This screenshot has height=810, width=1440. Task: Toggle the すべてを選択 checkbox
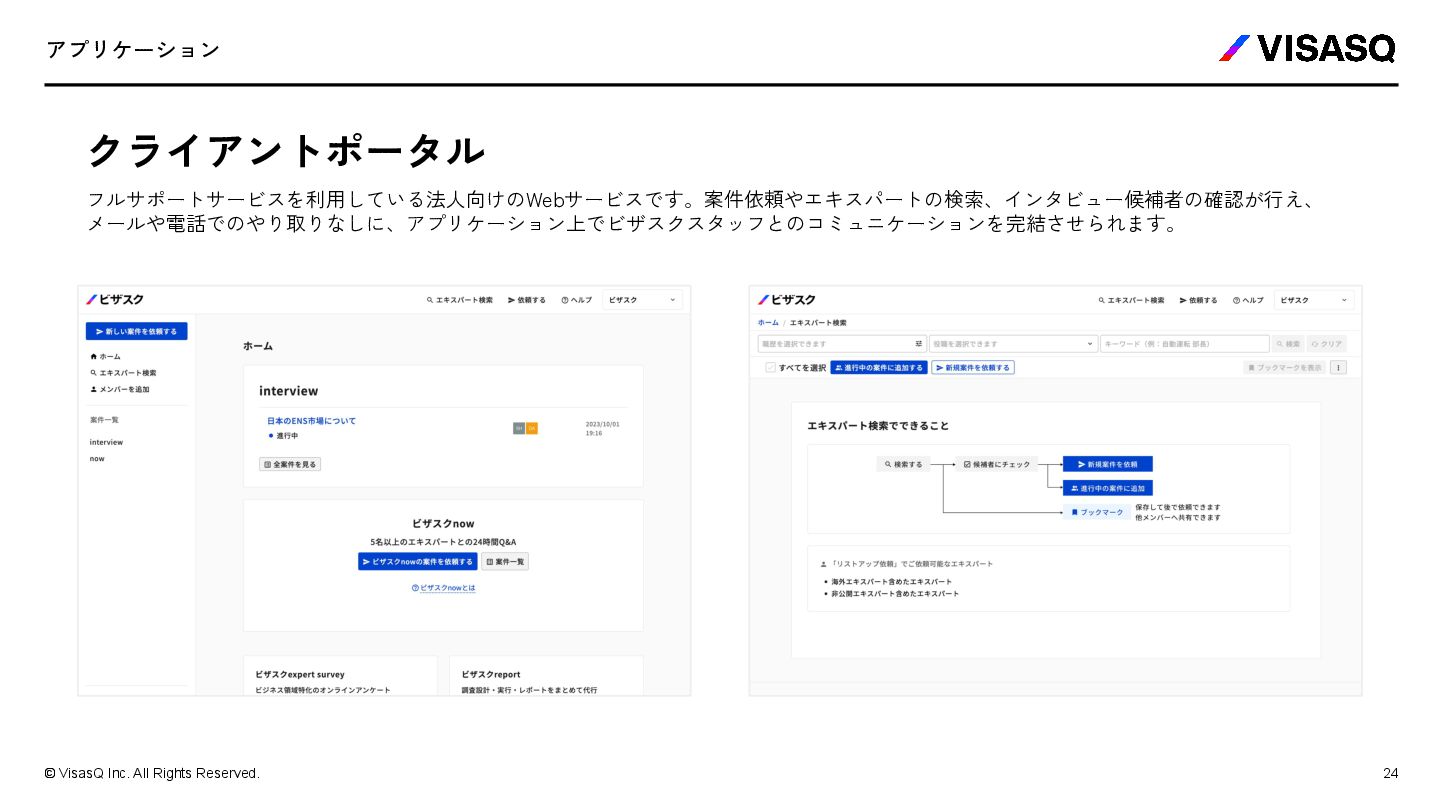pyautogui.click(x=770, y=368)
